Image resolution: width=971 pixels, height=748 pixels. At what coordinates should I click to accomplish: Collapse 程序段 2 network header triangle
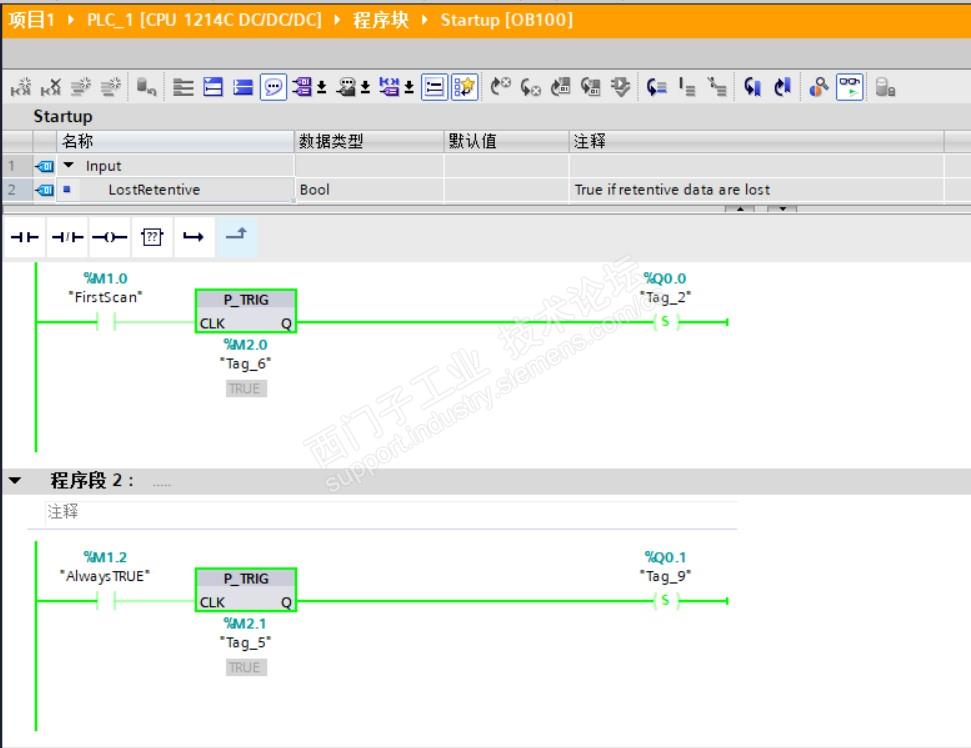15,481
